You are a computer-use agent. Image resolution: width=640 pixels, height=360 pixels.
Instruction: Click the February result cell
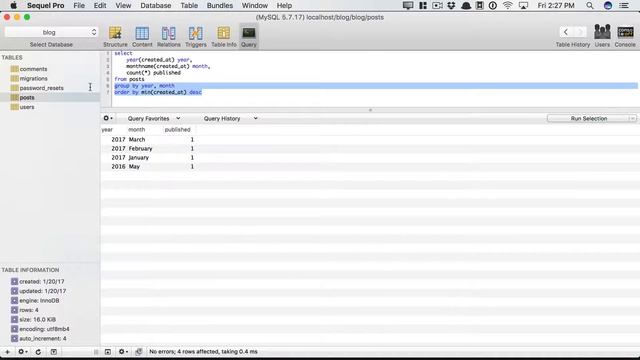tap(140, 148)
